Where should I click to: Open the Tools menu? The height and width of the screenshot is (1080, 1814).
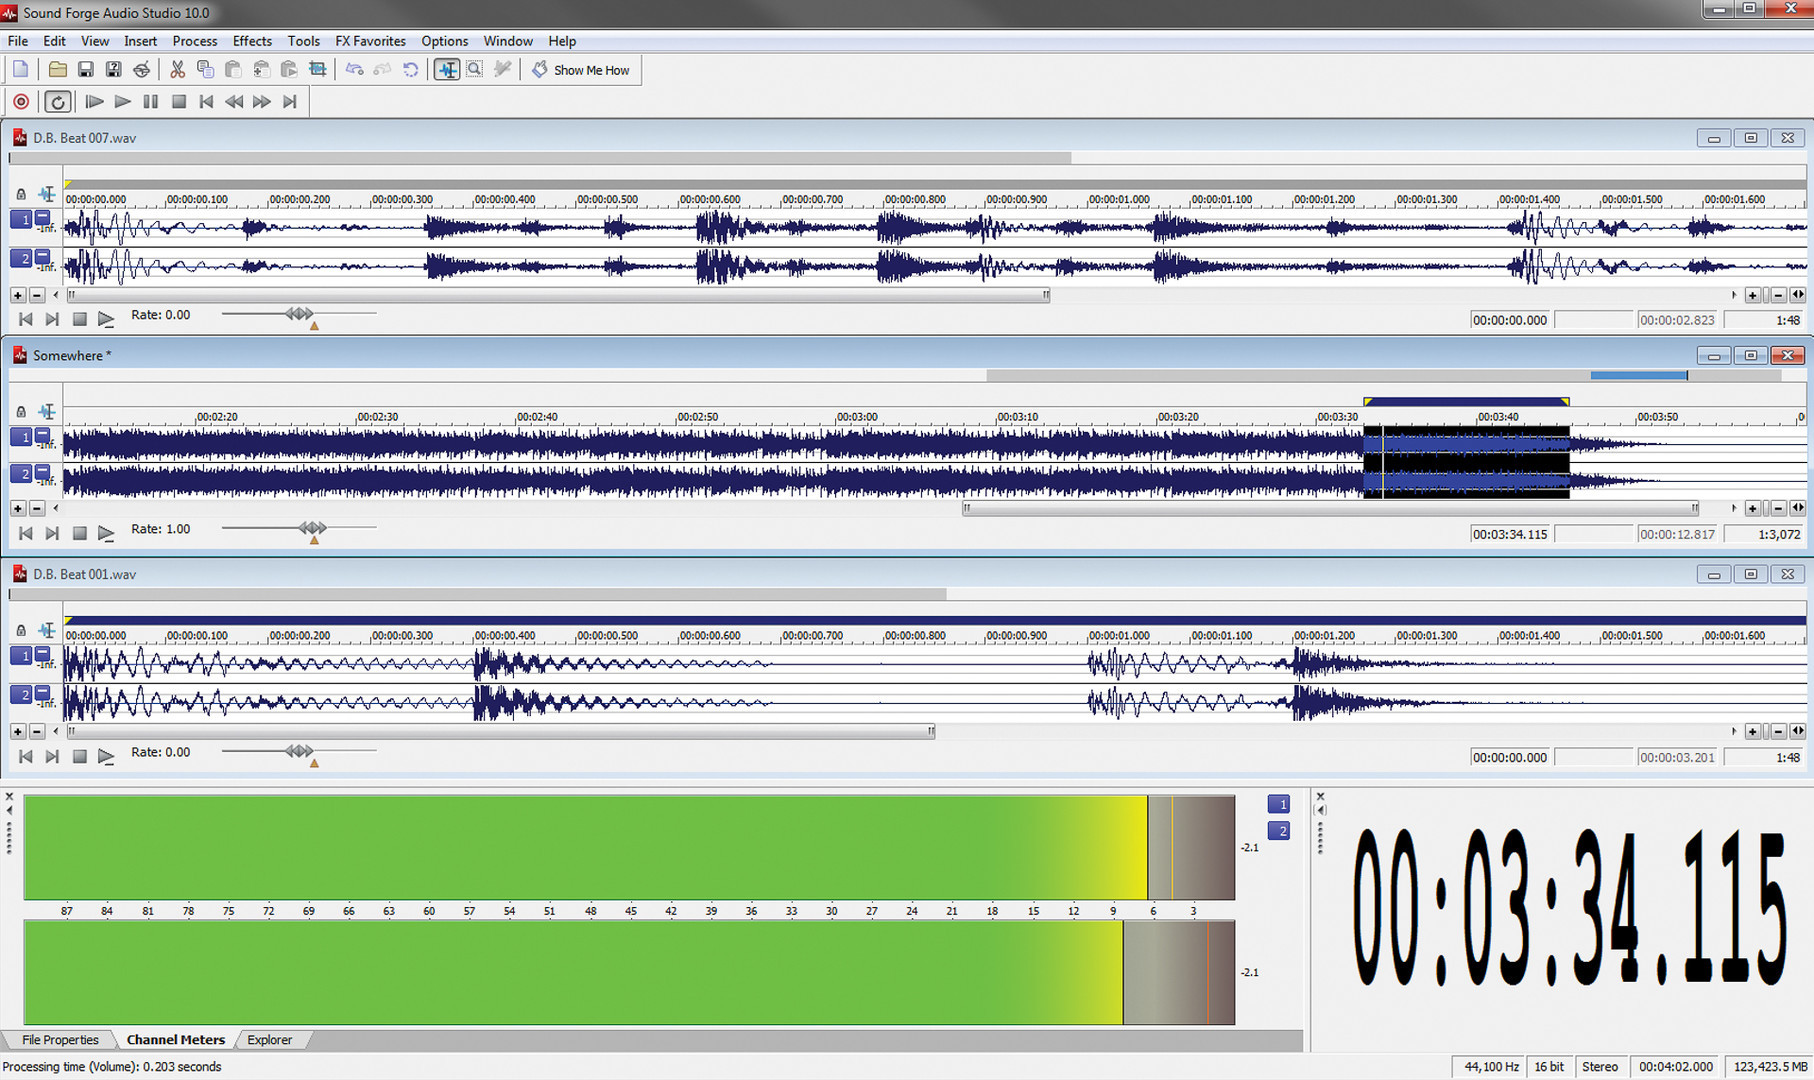pyautogui.click(x=303, y=41)
